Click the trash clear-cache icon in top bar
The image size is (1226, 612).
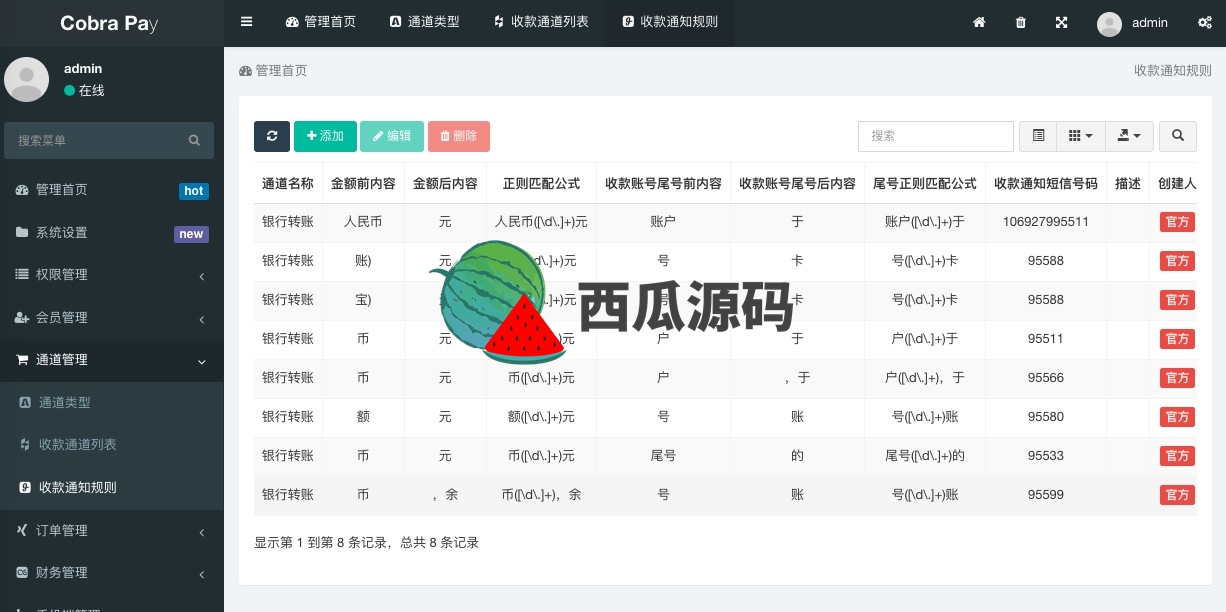[x=1020, y=23]
